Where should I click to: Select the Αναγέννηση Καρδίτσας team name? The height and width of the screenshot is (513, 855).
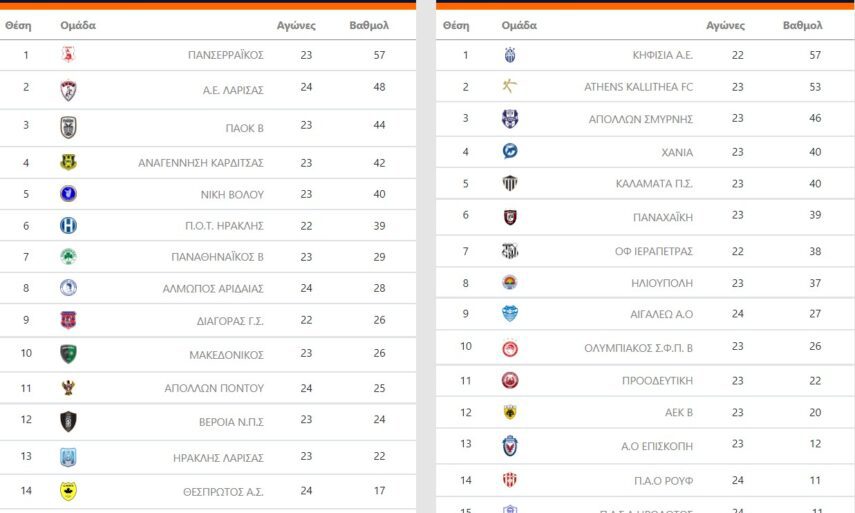pos(201,163)
